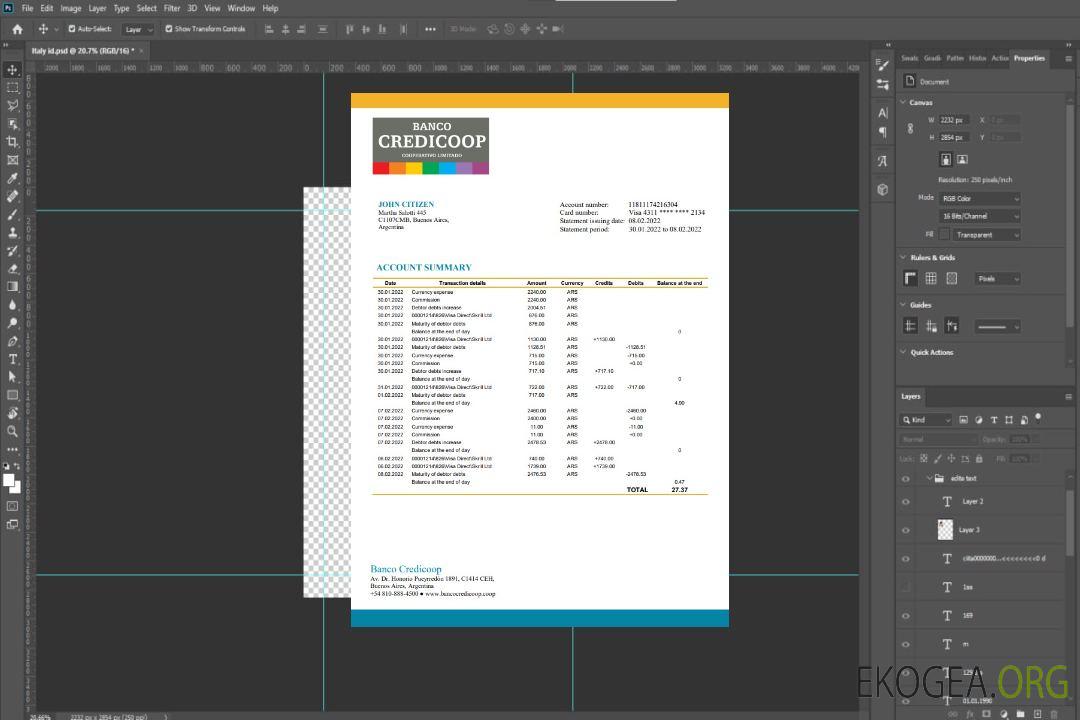
Task: Select the Eyedropper tool
Action: click(x=13, y=178)
